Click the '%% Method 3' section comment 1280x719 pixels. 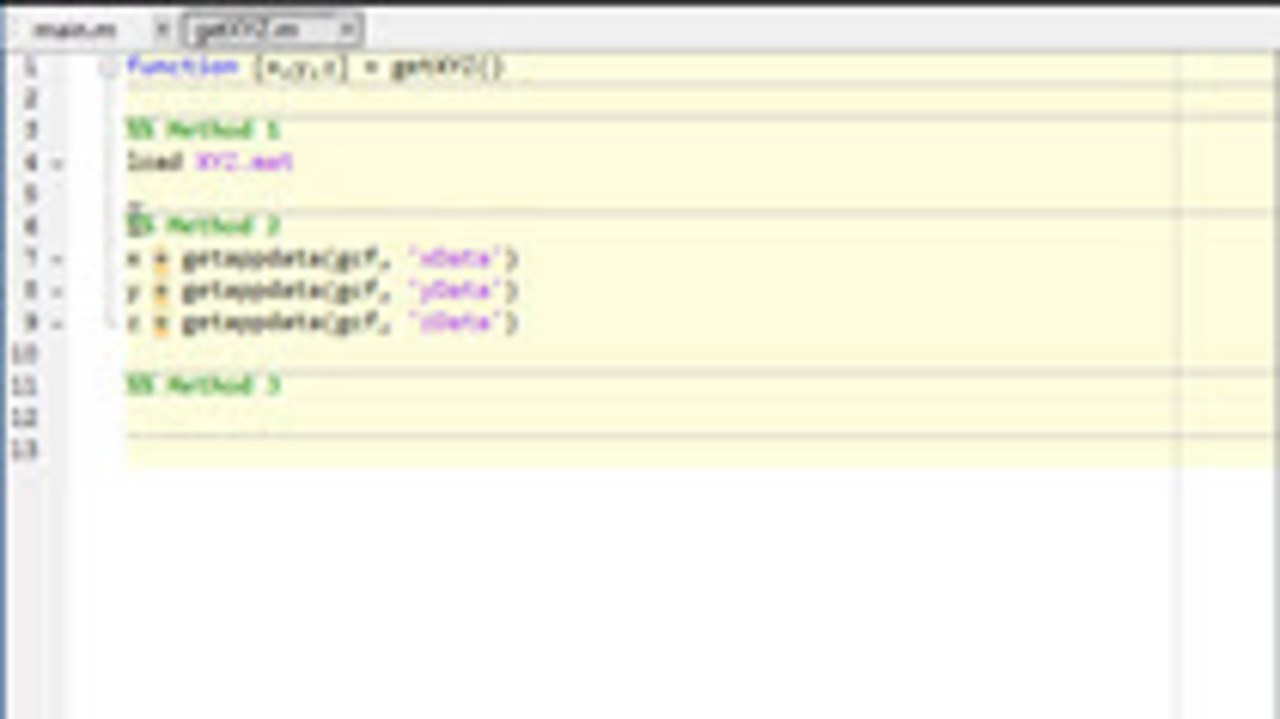pos(203,385)
